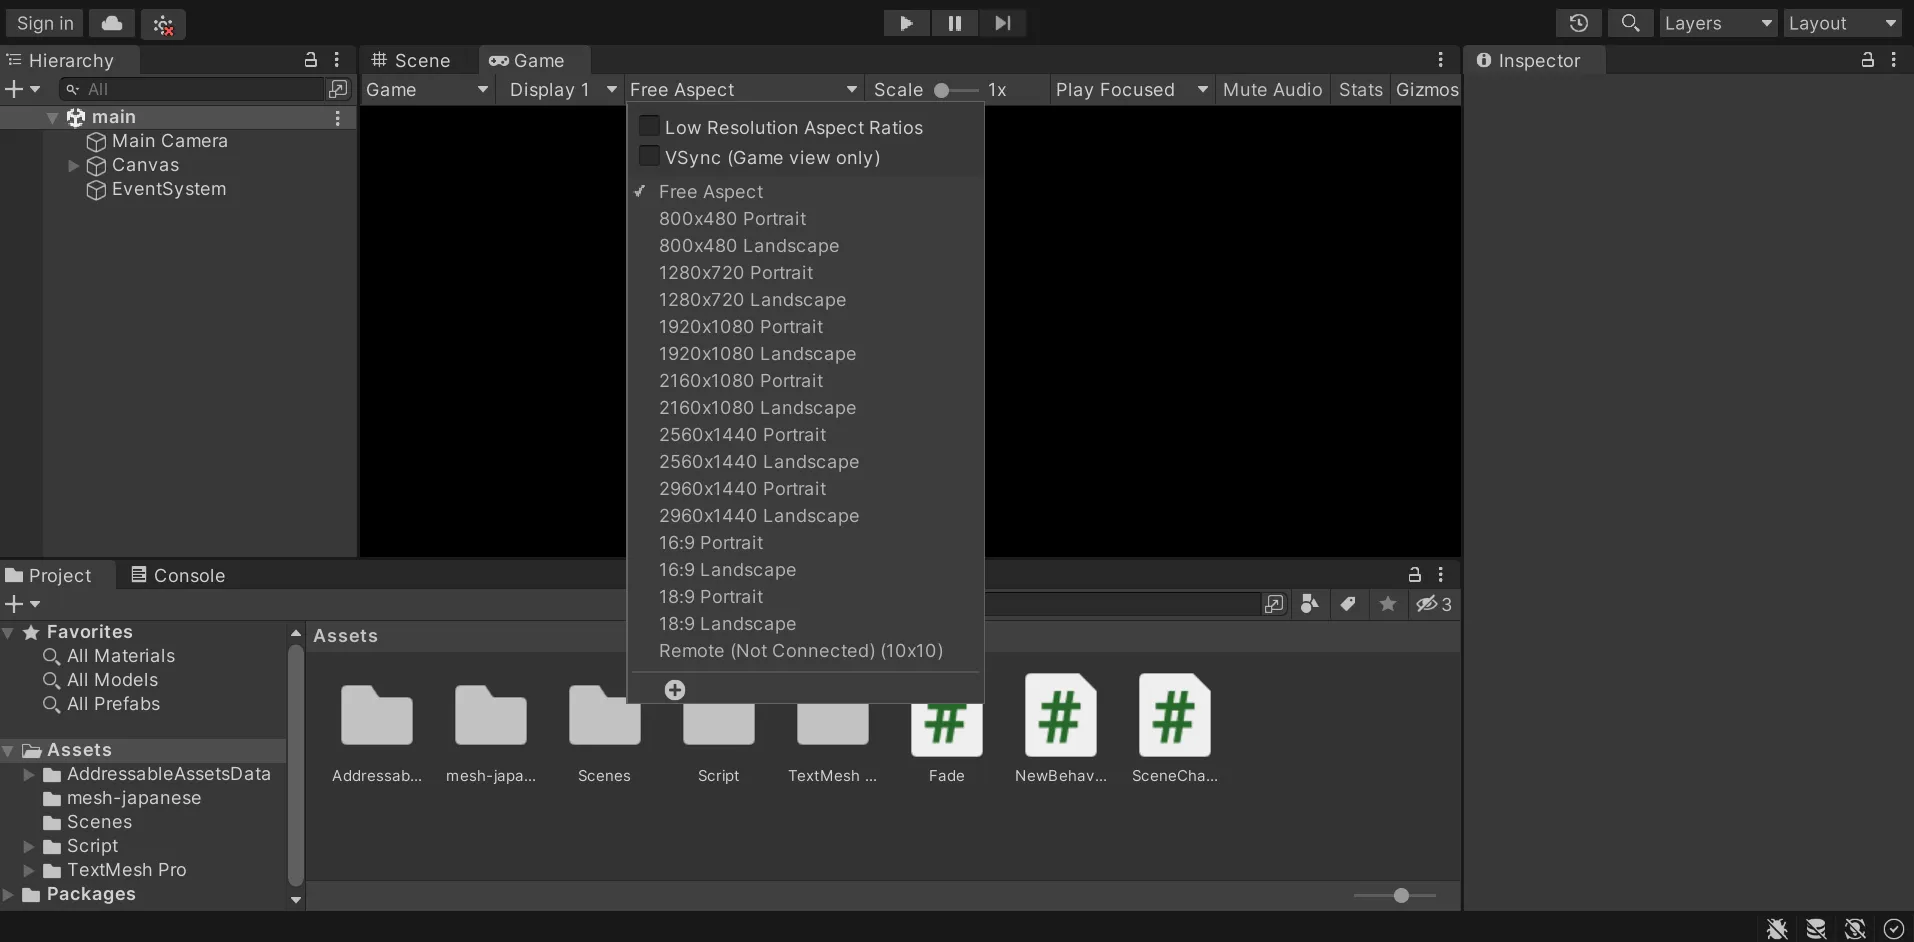Open the Play Focused dropdown
The image size is (1914, 942).
pos(1132,90)
